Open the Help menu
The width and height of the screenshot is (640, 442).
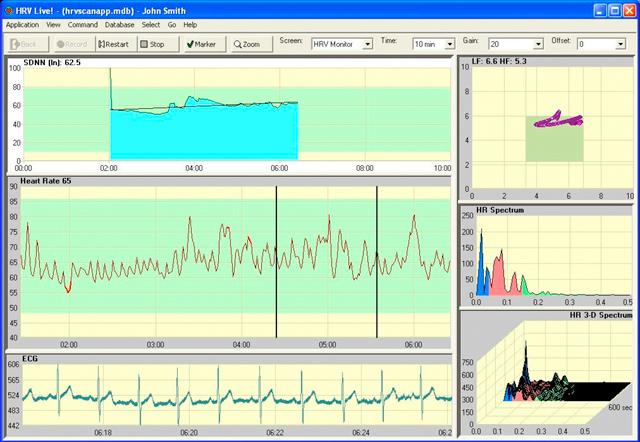coord(190,23)
